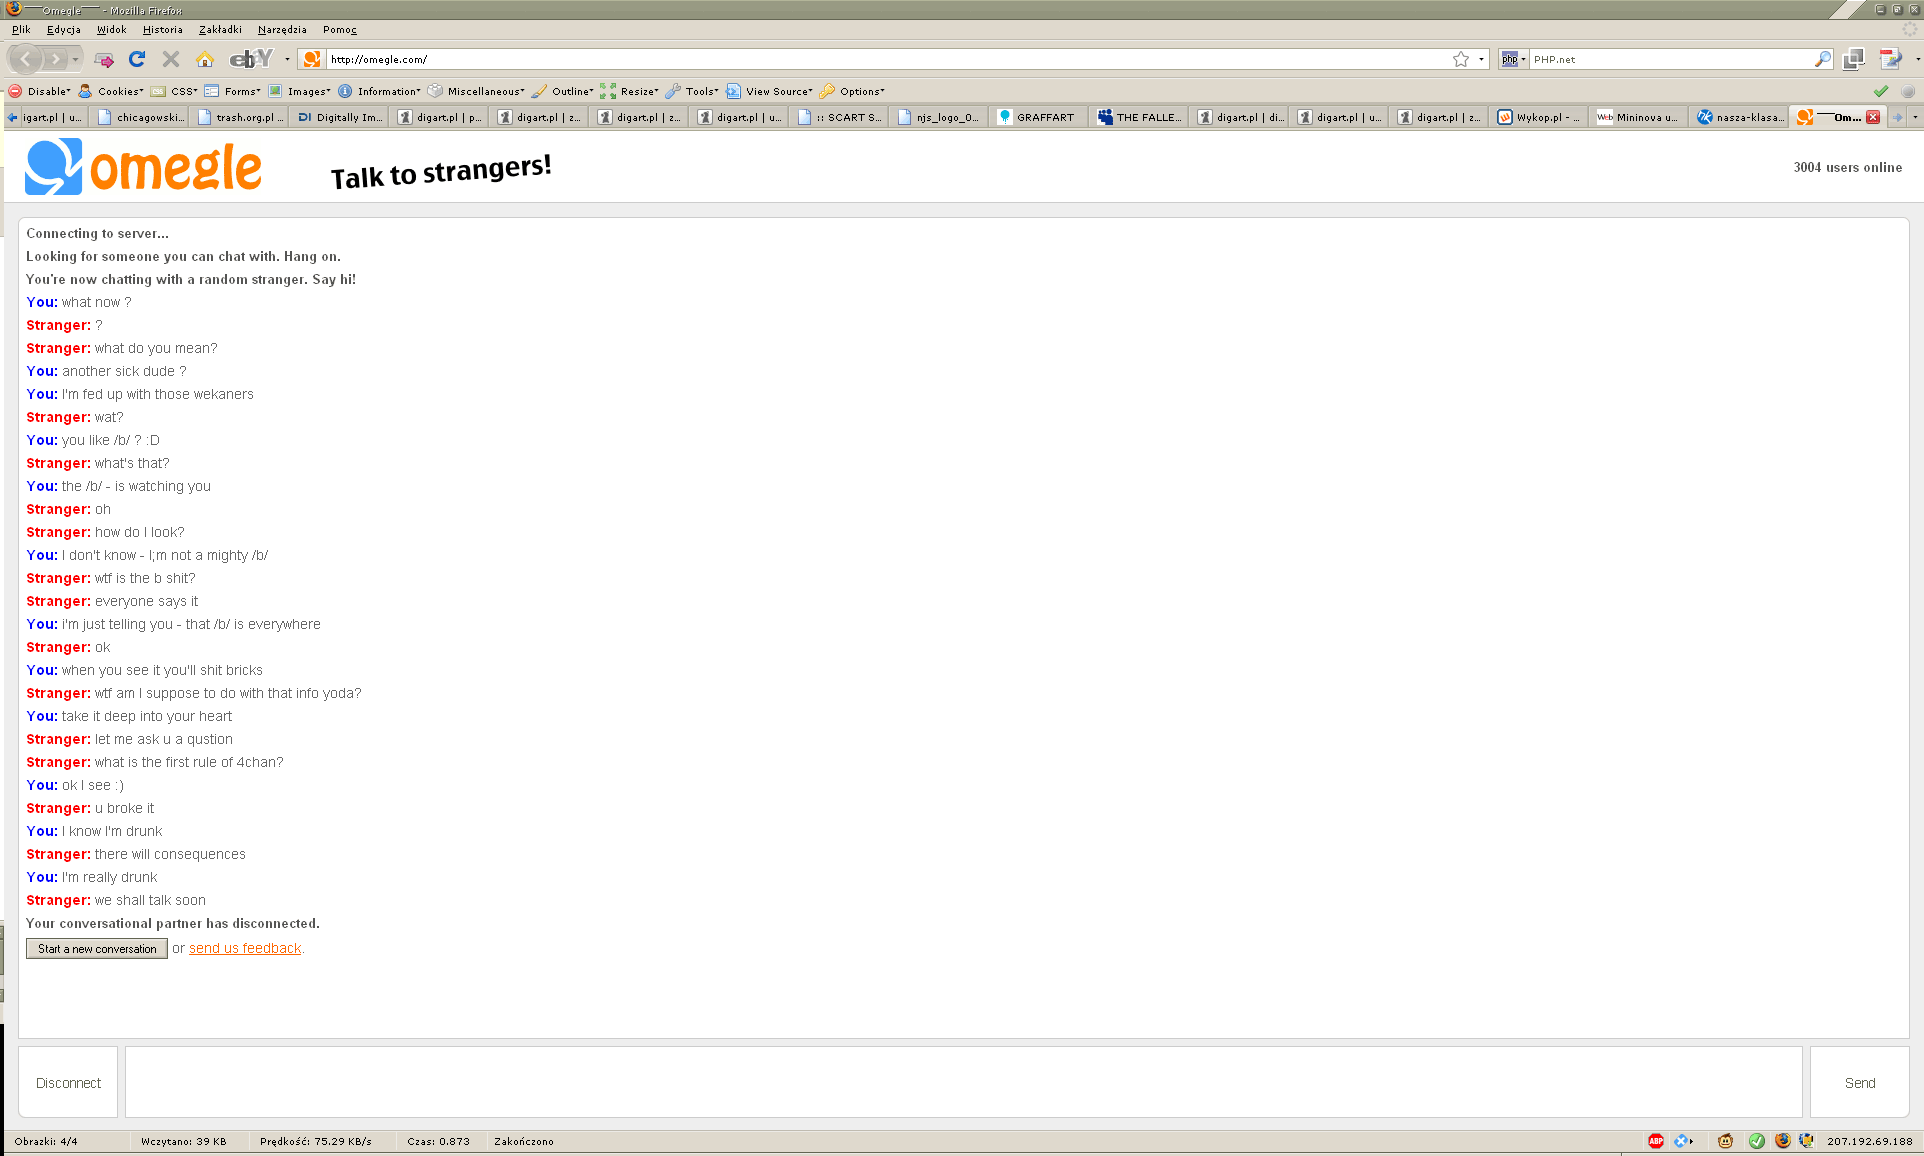
Task: Open the Options dropdown in Web Developer toolbar
Action: [x=852, y=91]
